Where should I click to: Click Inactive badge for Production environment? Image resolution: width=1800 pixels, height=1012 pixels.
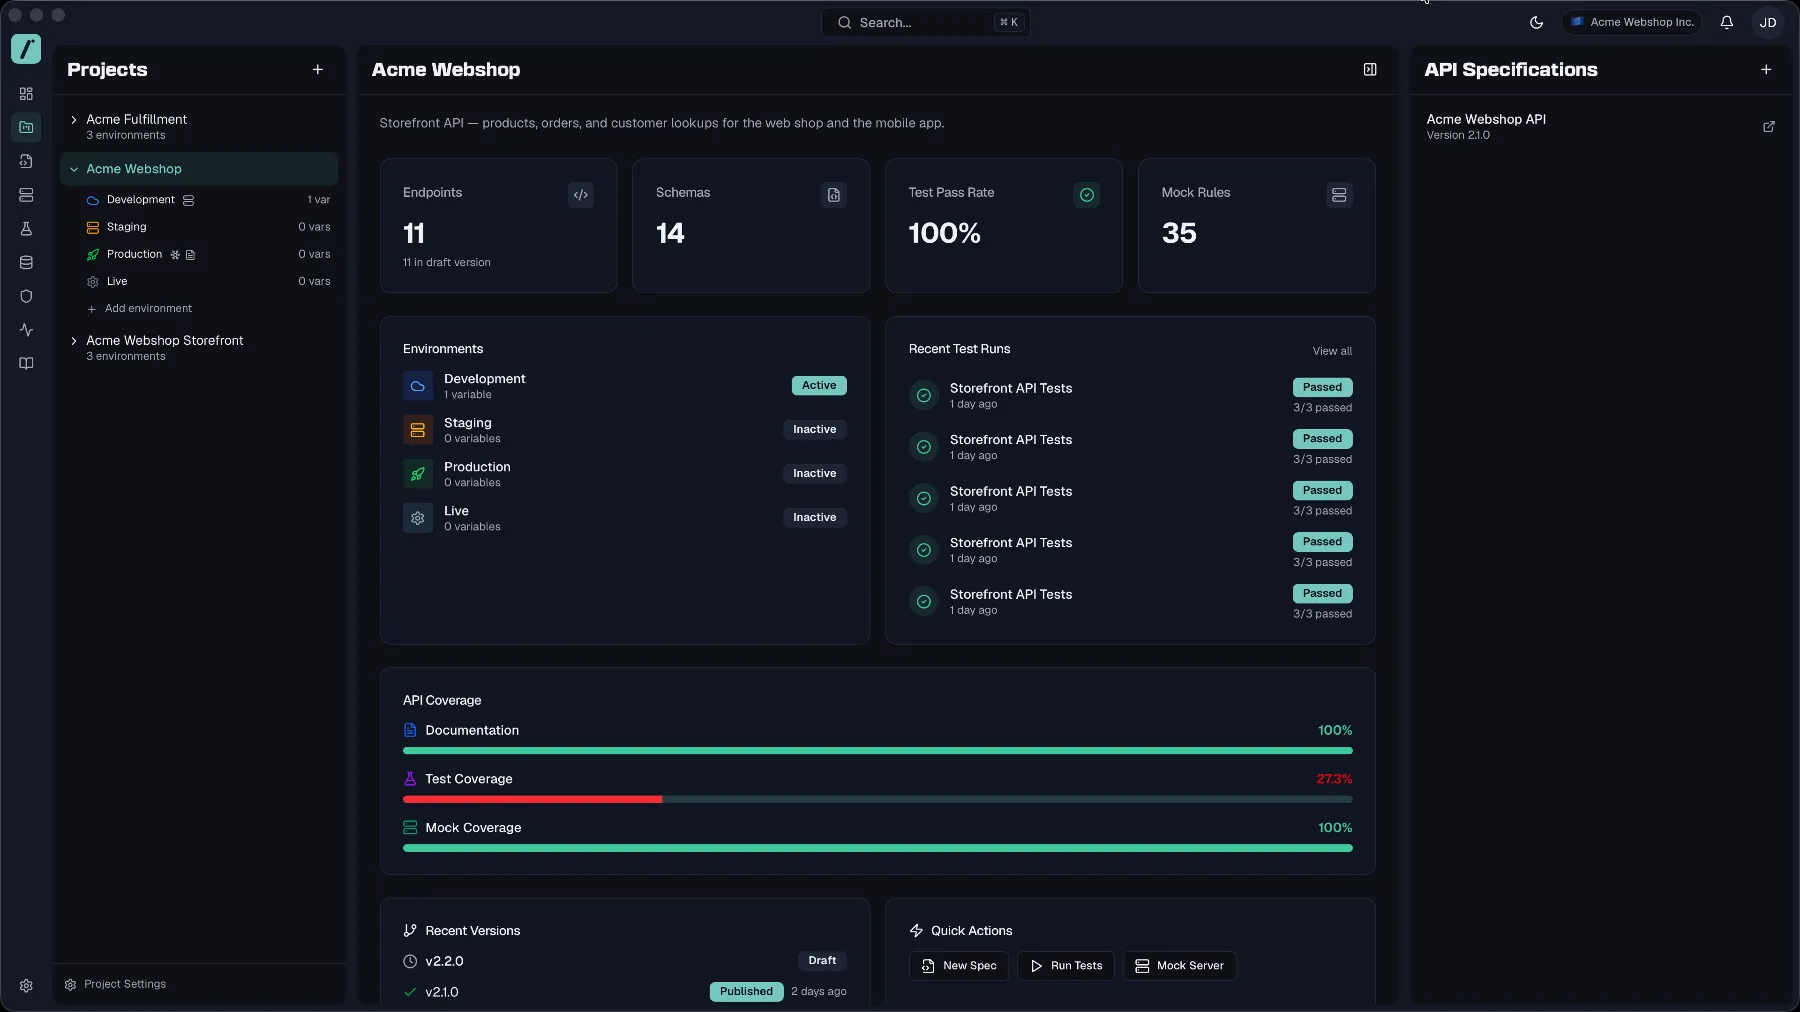coord(815,474)
